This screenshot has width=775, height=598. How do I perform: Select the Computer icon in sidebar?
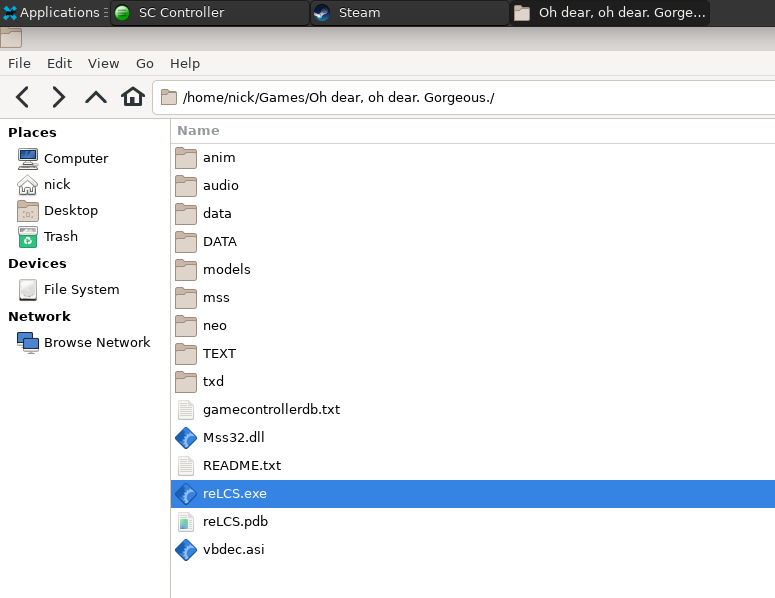pos(28,159)
